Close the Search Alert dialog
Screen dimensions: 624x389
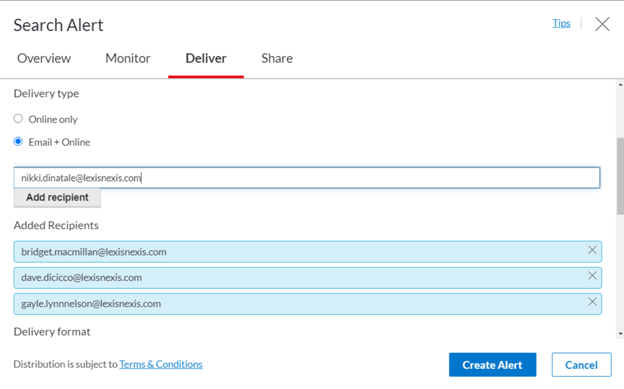click(602, 24)
